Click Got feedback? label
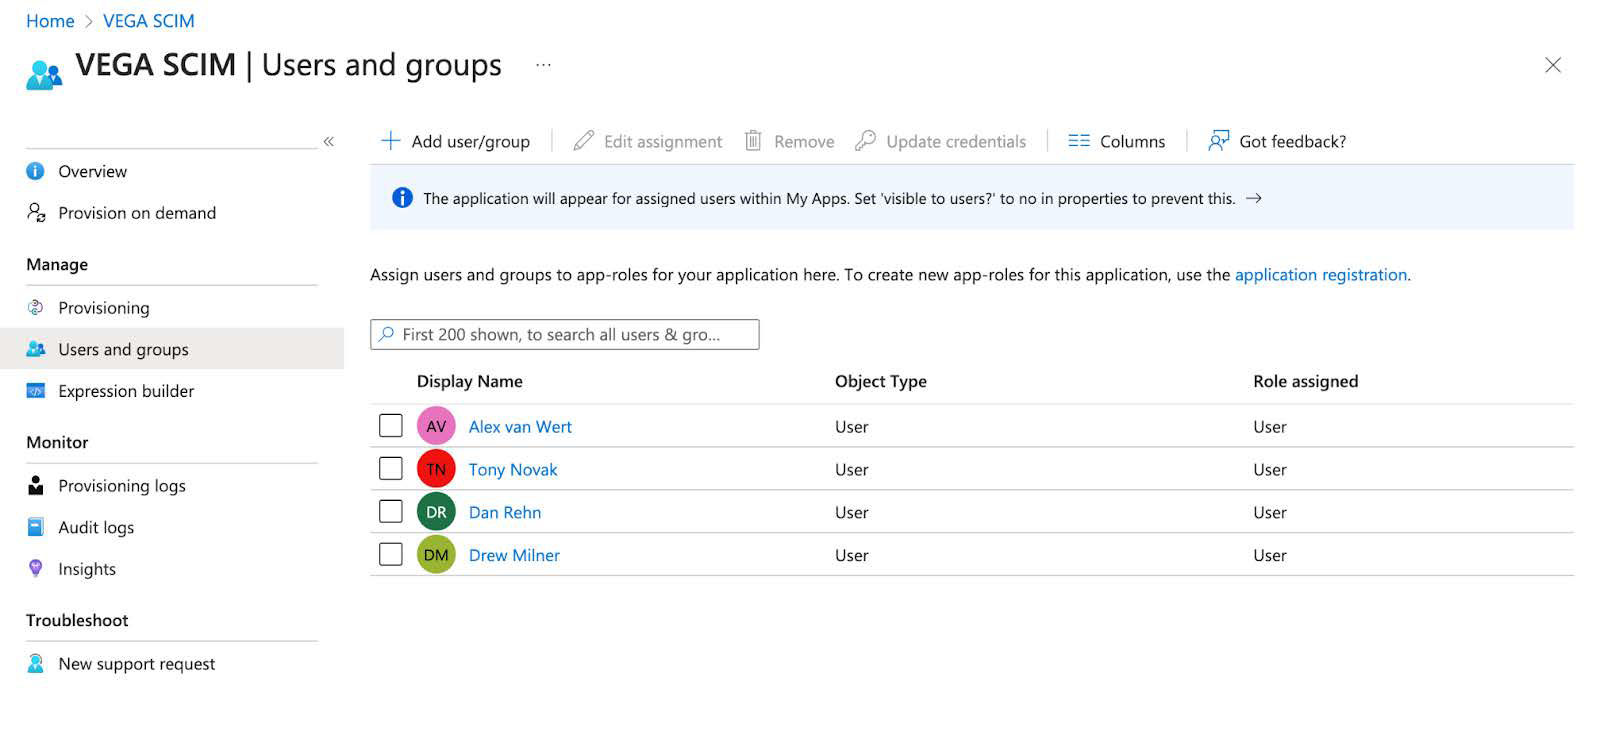Viewport: 1600px width, 752px height. coord(1292,142)
